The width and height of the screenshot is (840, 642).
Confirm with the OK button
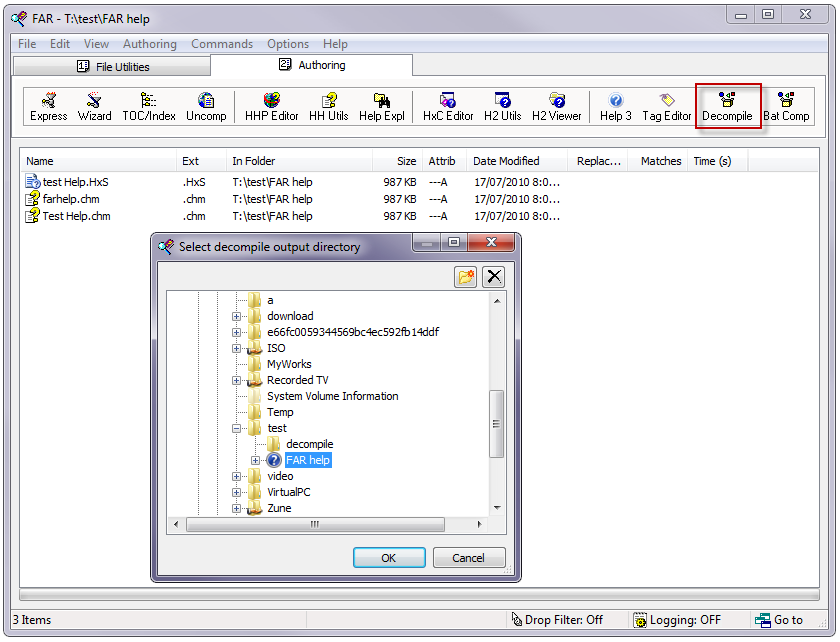(x=388, y=558)
